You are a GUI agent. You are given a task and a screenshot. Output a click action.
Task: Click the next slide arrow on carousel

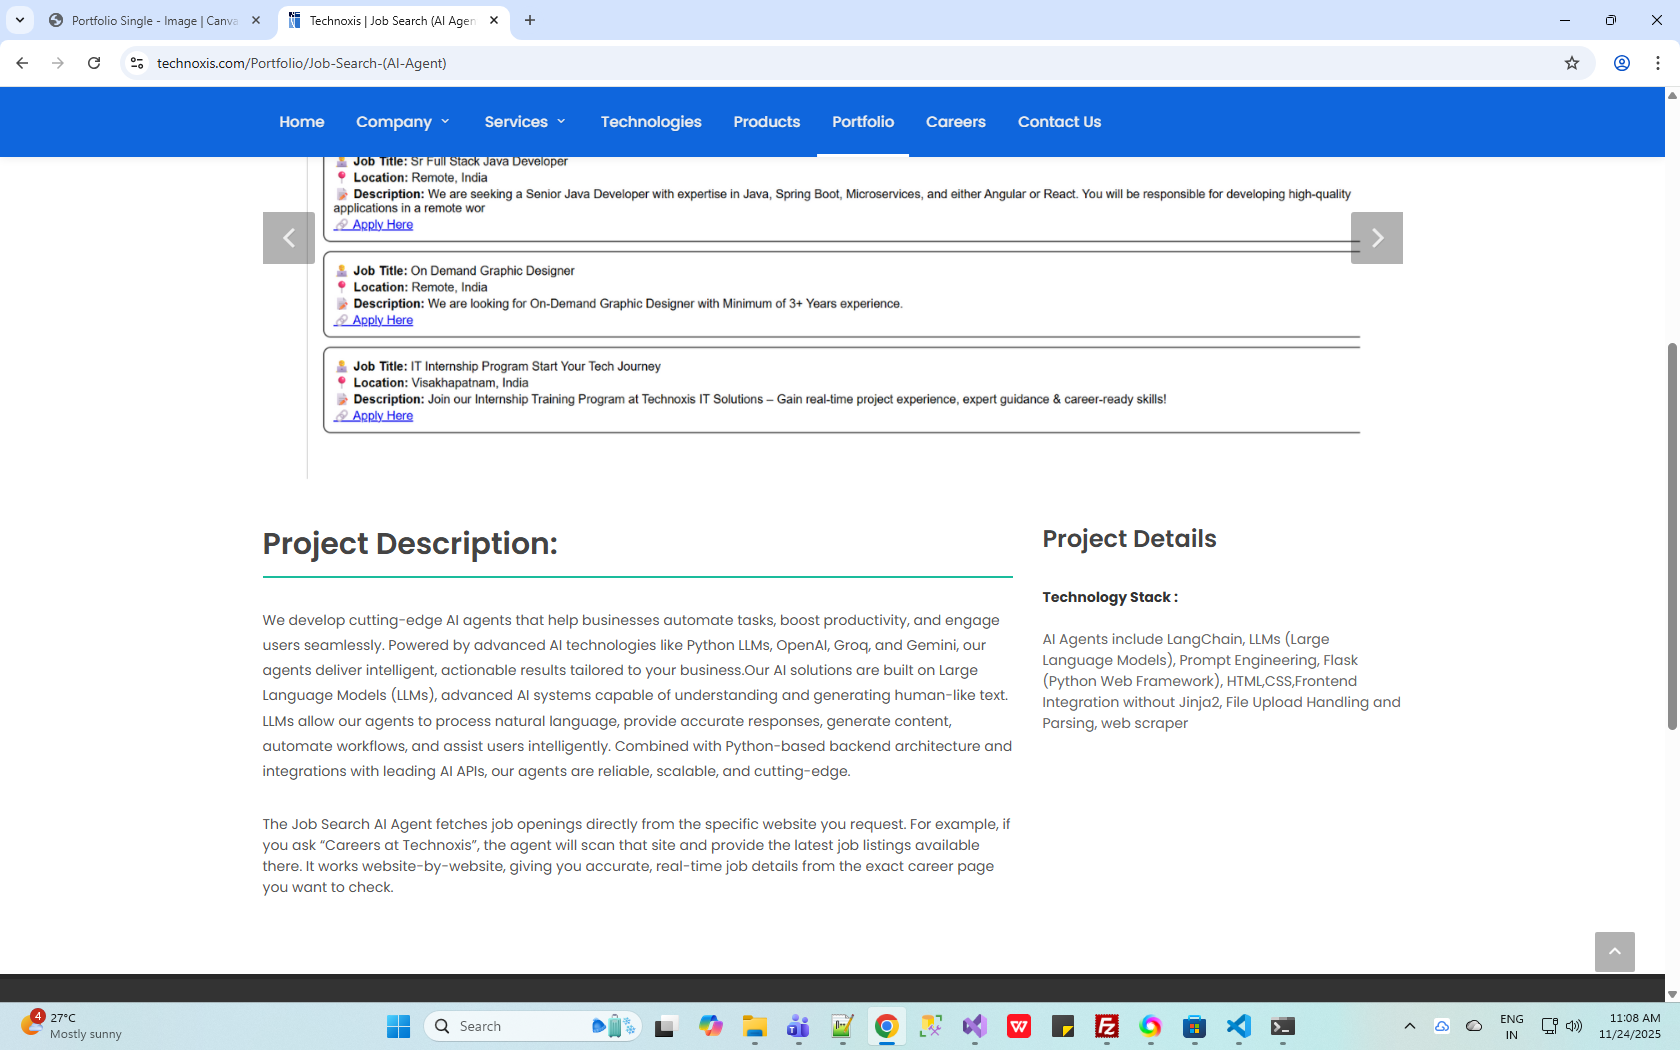(1376, 238)
